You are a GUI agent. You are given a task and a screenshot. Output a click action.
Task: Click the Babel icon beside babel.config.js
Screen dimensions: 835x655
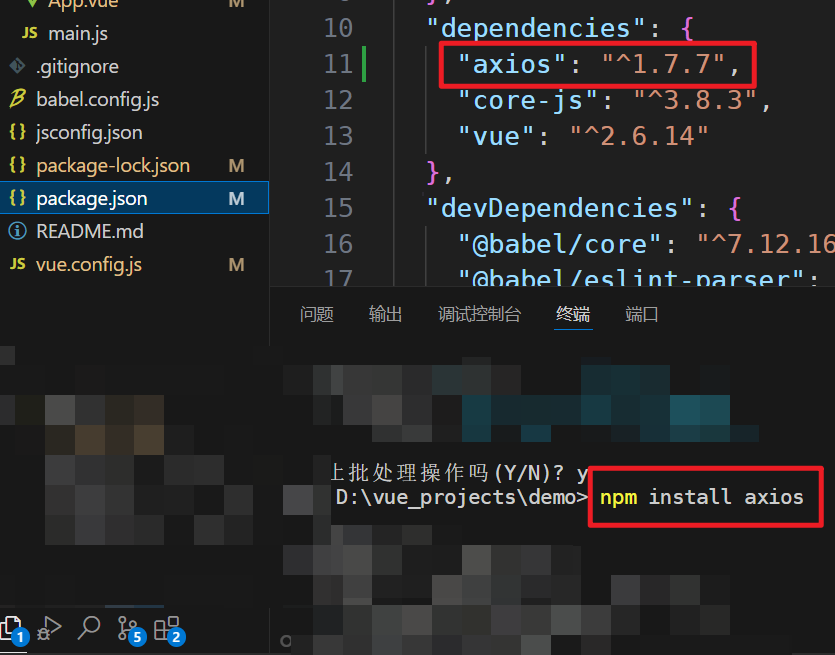click(x=17, y=99)
